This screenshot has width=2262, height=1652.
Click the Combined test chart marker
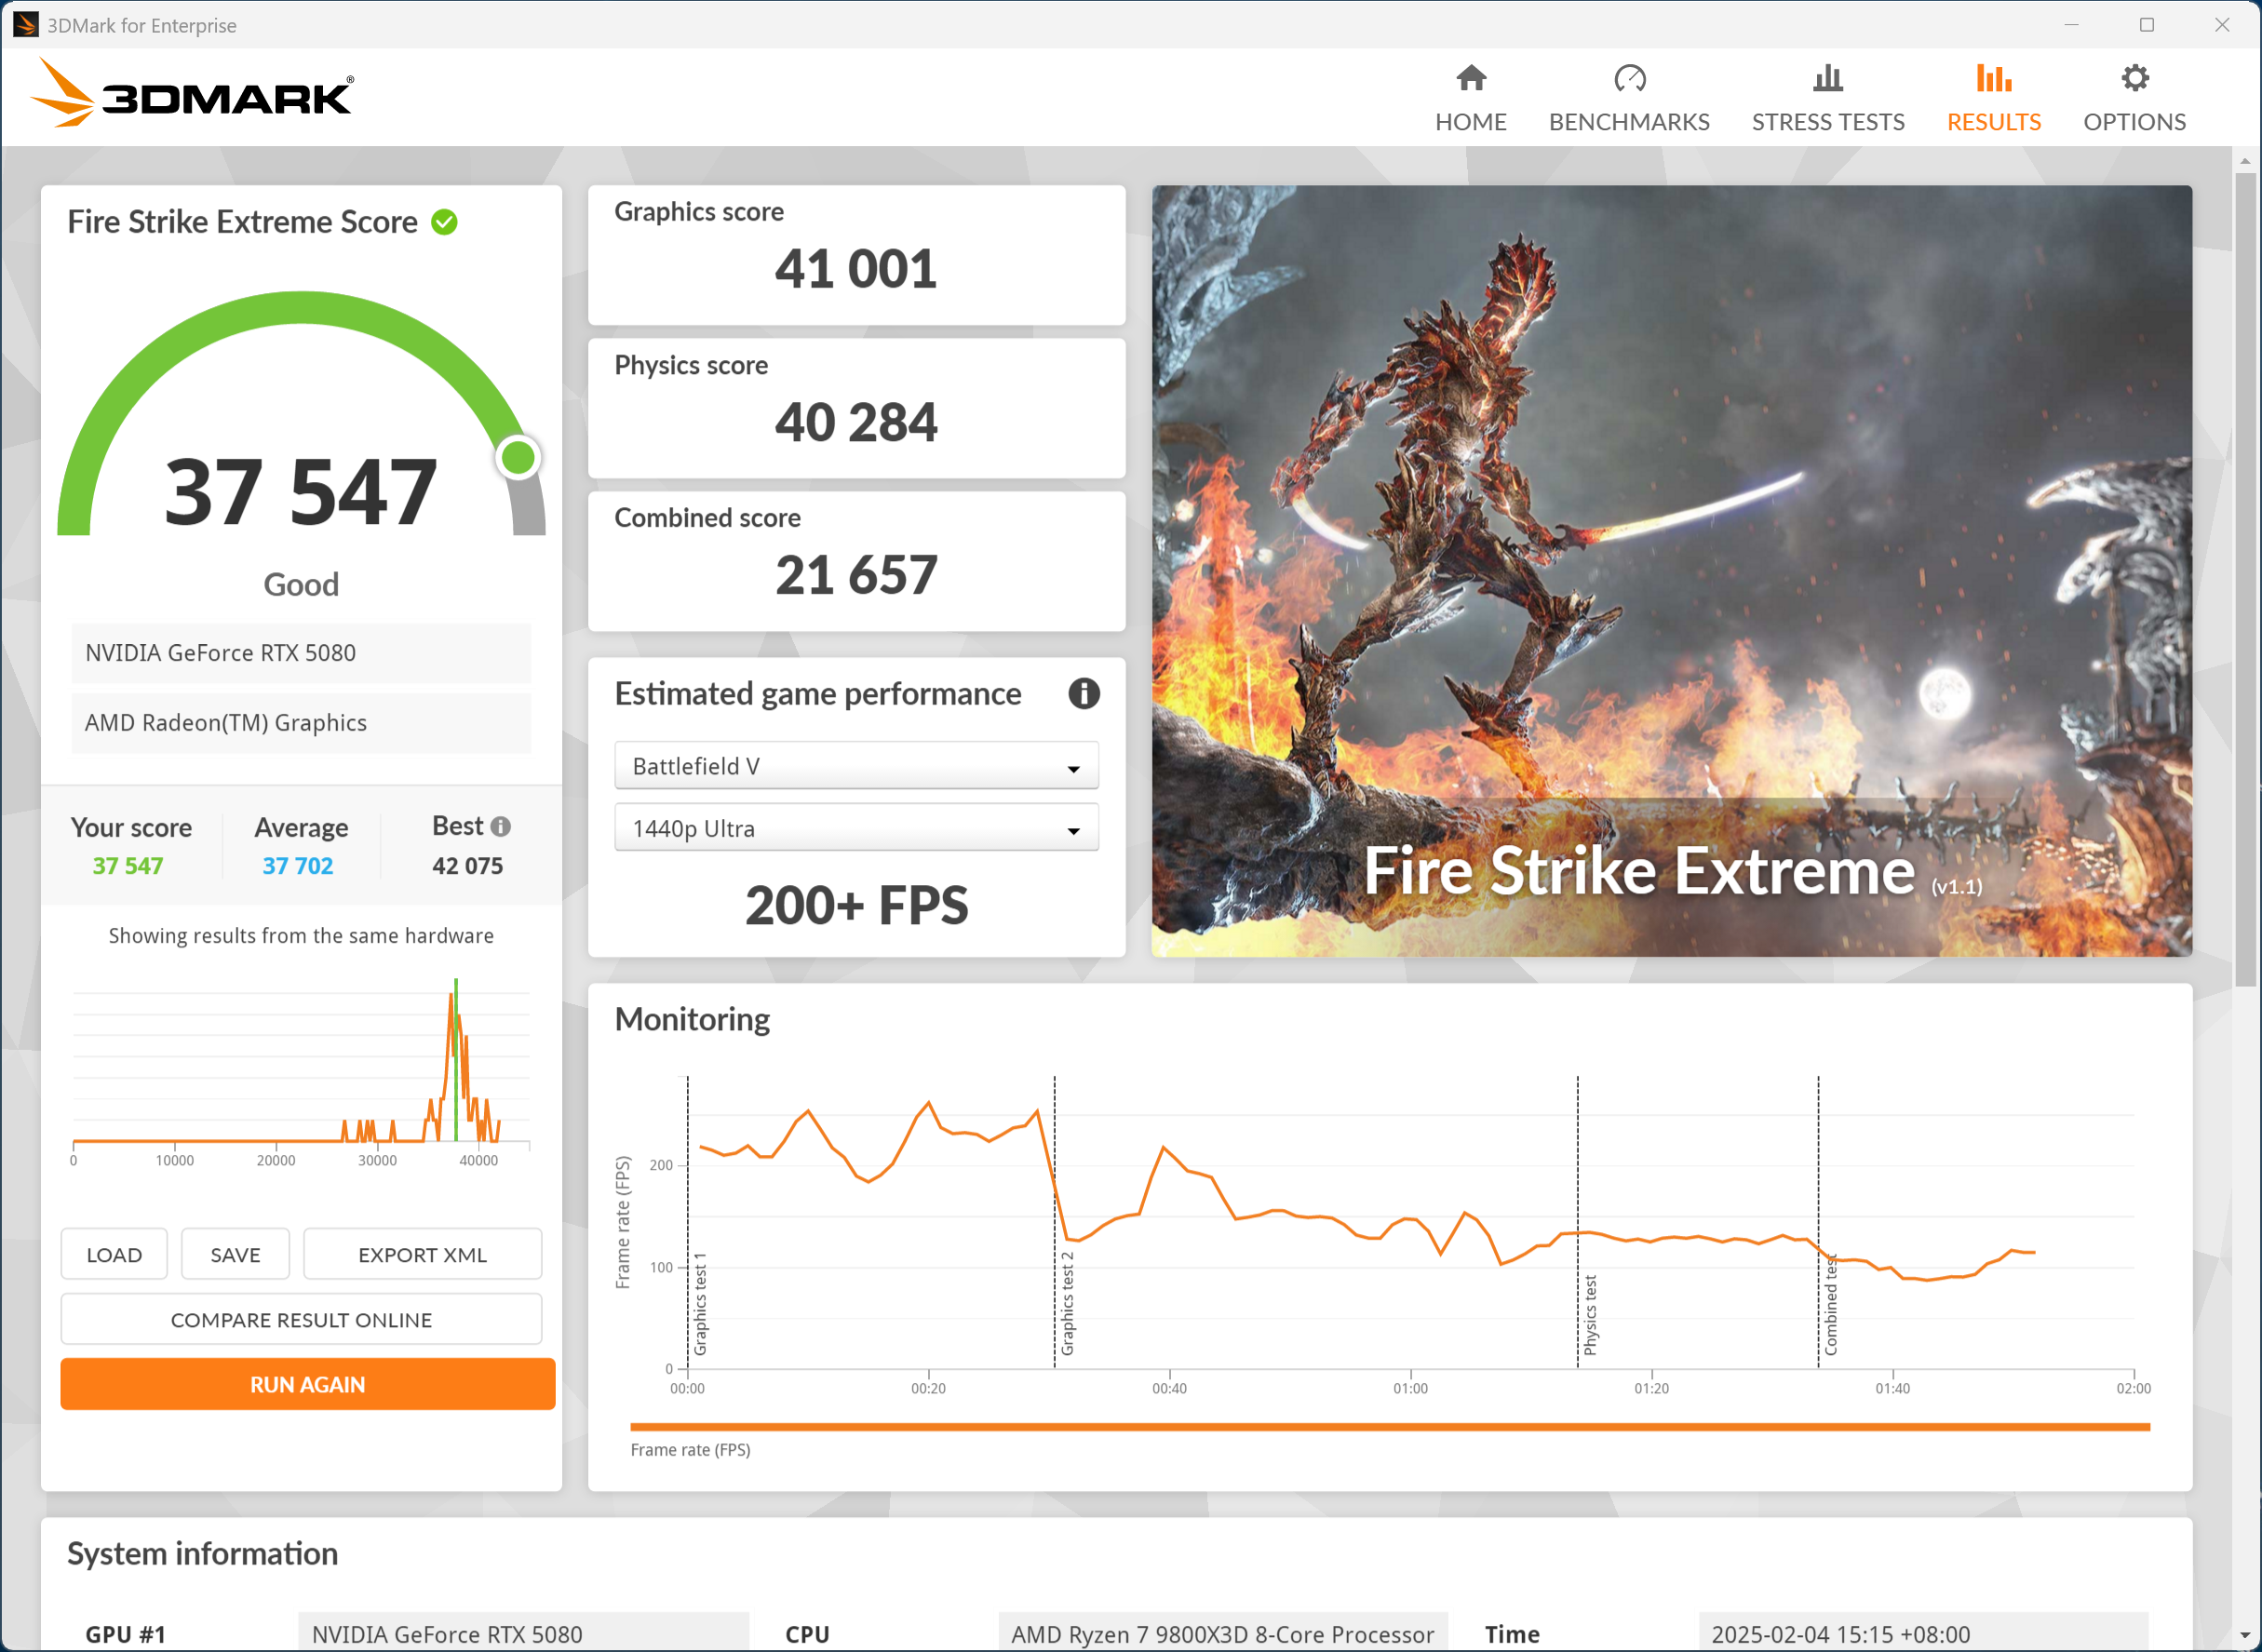coord(1830,1305)
